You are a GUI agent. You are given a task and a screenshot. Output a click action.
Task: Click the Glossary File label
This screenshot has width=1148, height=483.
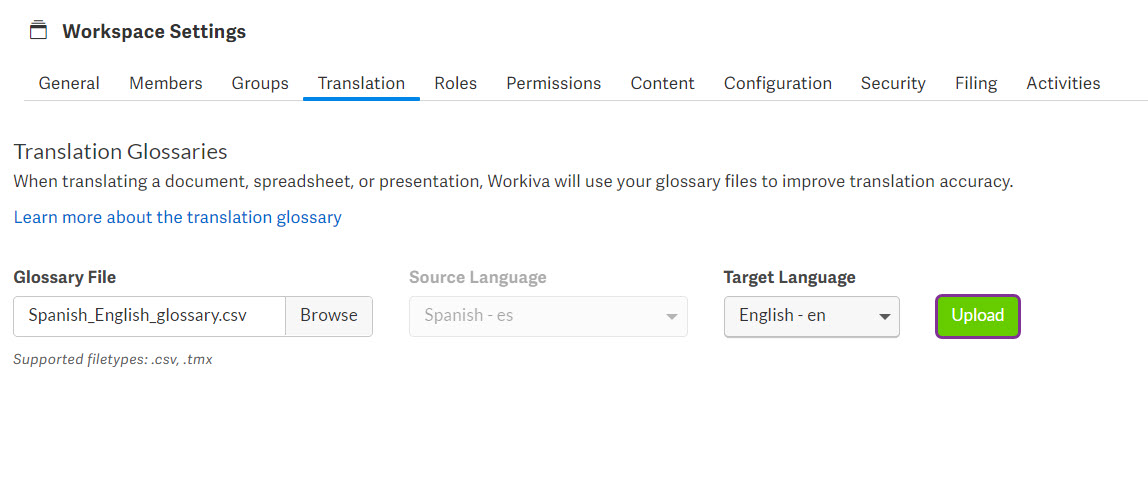pyautogui.click(x=64, y=277)
